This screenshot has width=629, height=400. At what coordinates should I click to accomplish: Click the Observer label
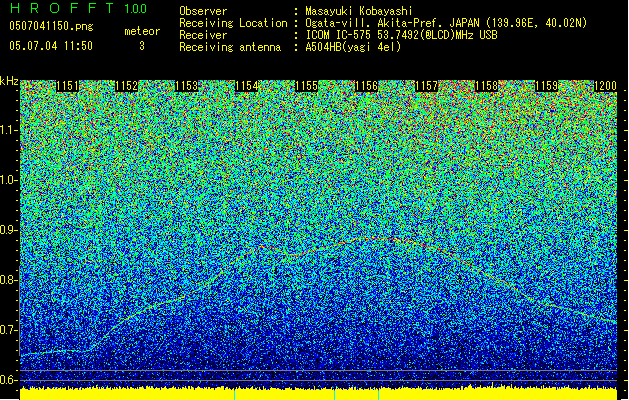point(203,11)
